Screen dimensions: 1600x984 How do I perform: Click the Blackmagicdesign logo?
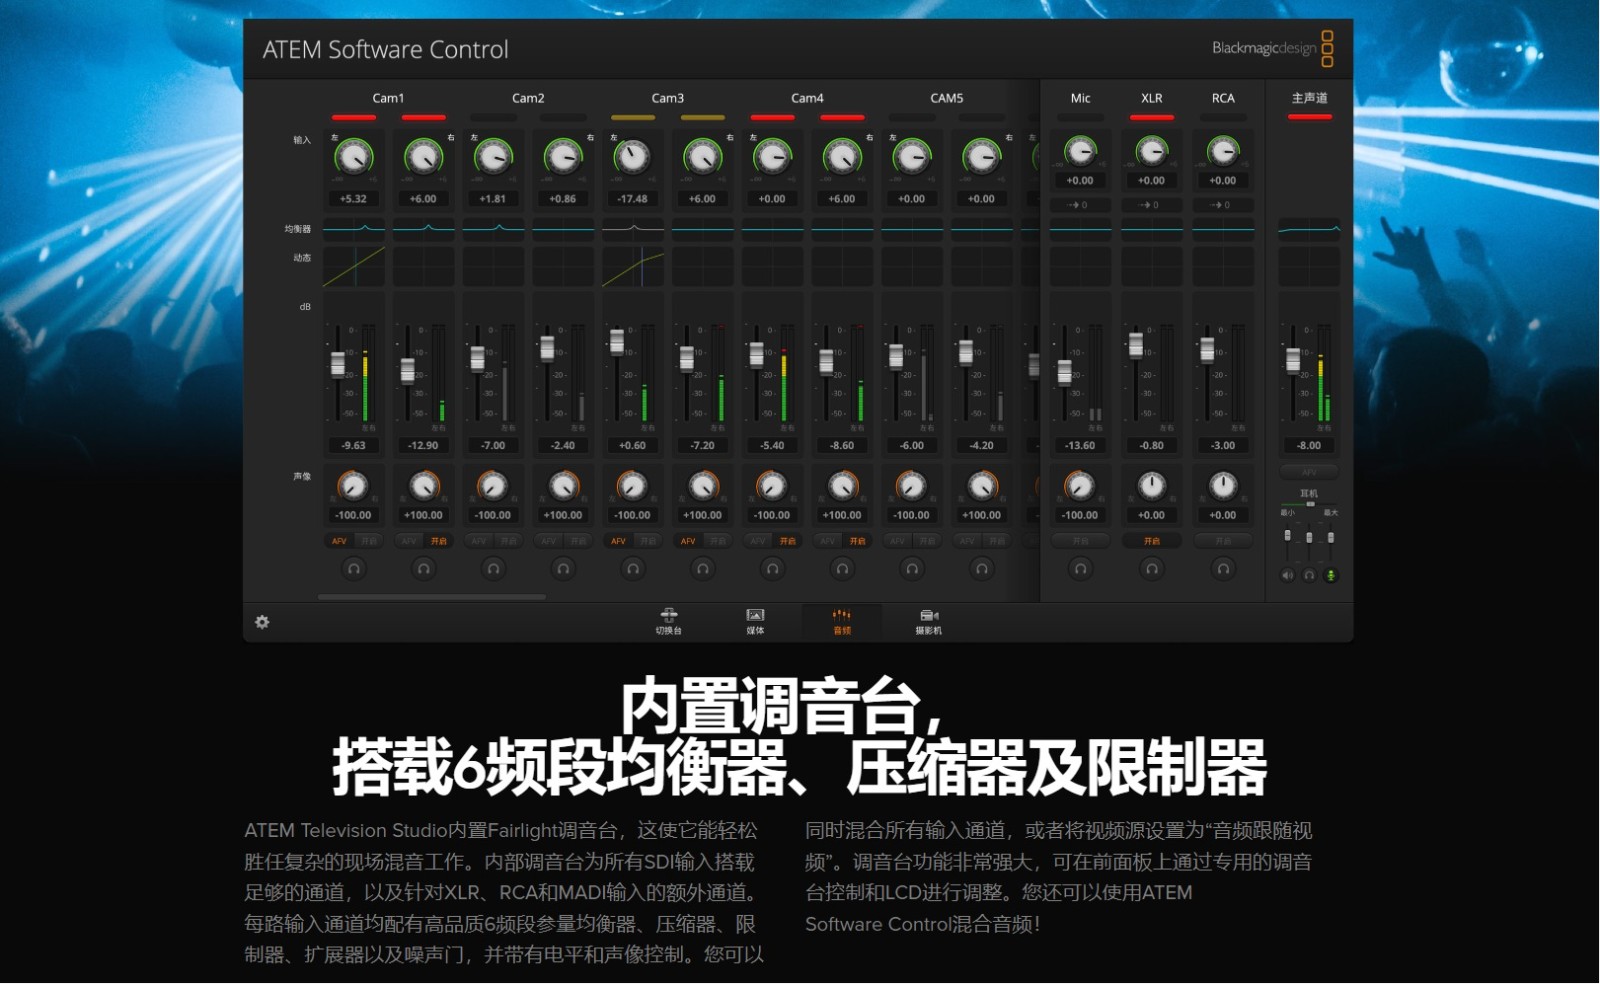click(1272, 48)
